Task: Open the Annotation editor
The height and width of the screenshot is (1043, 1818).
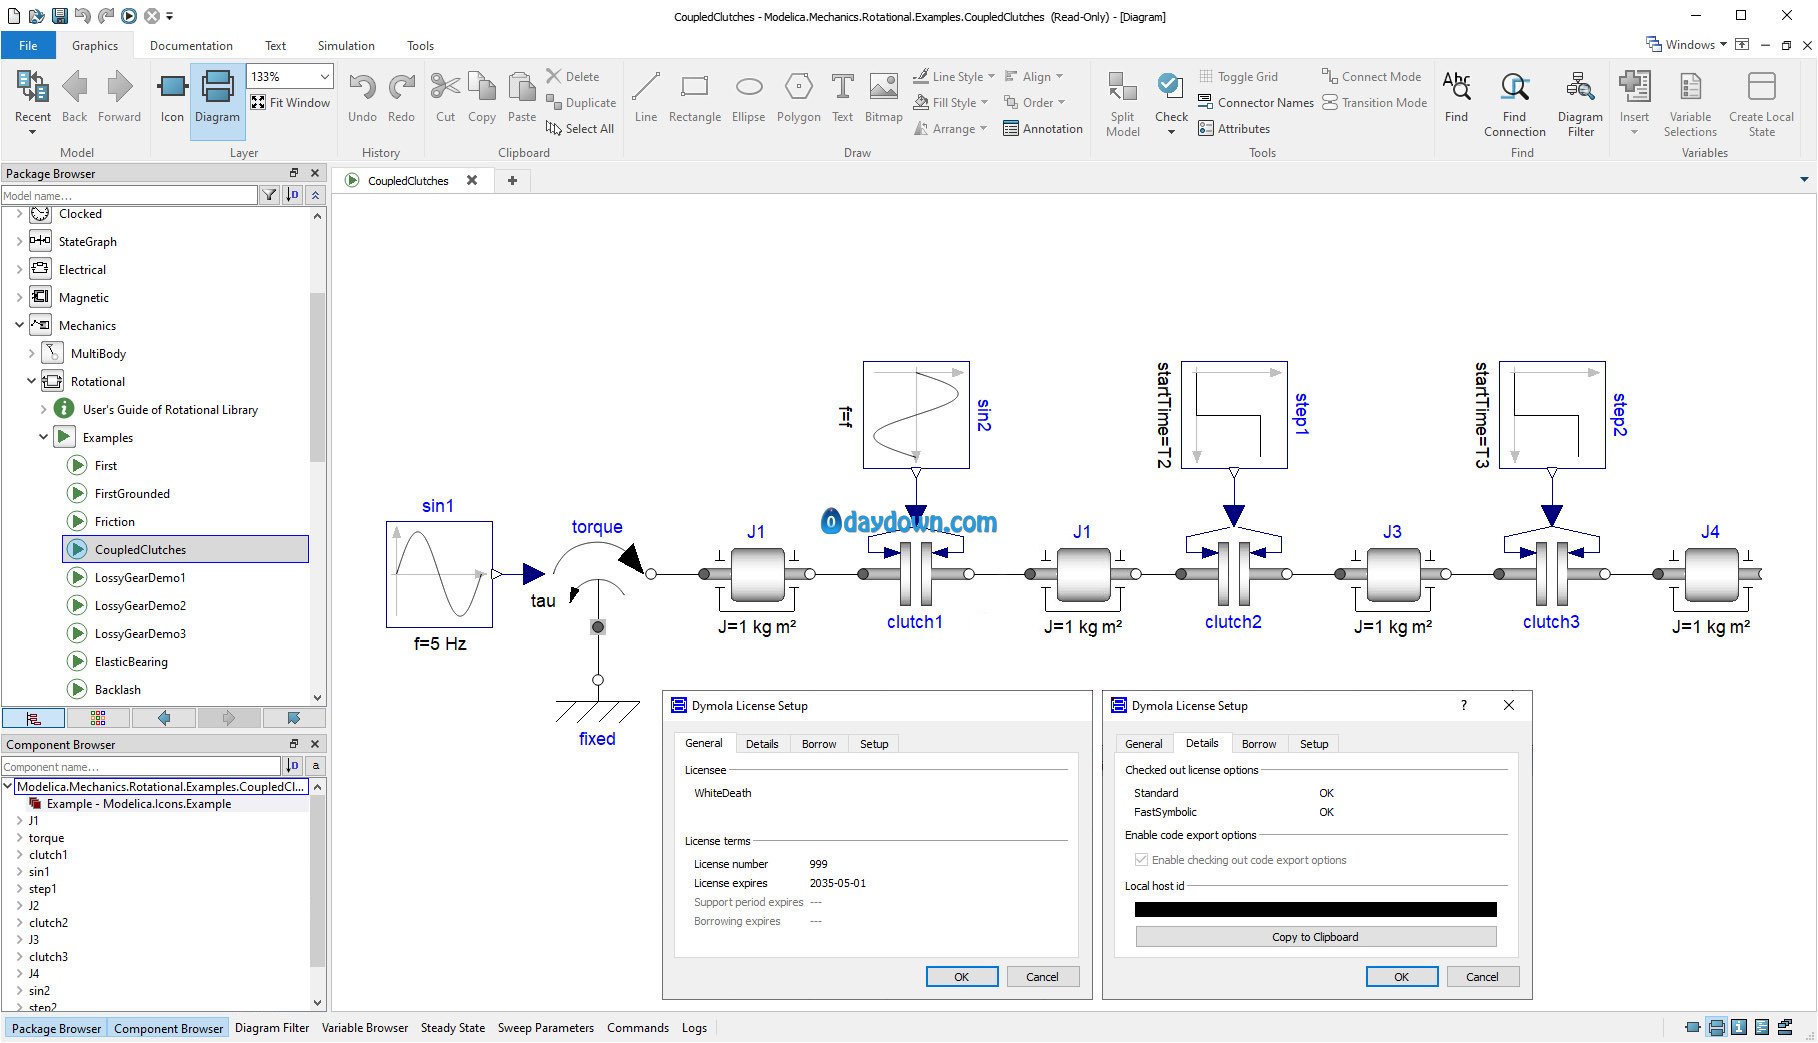Action: click(1043, 129)
